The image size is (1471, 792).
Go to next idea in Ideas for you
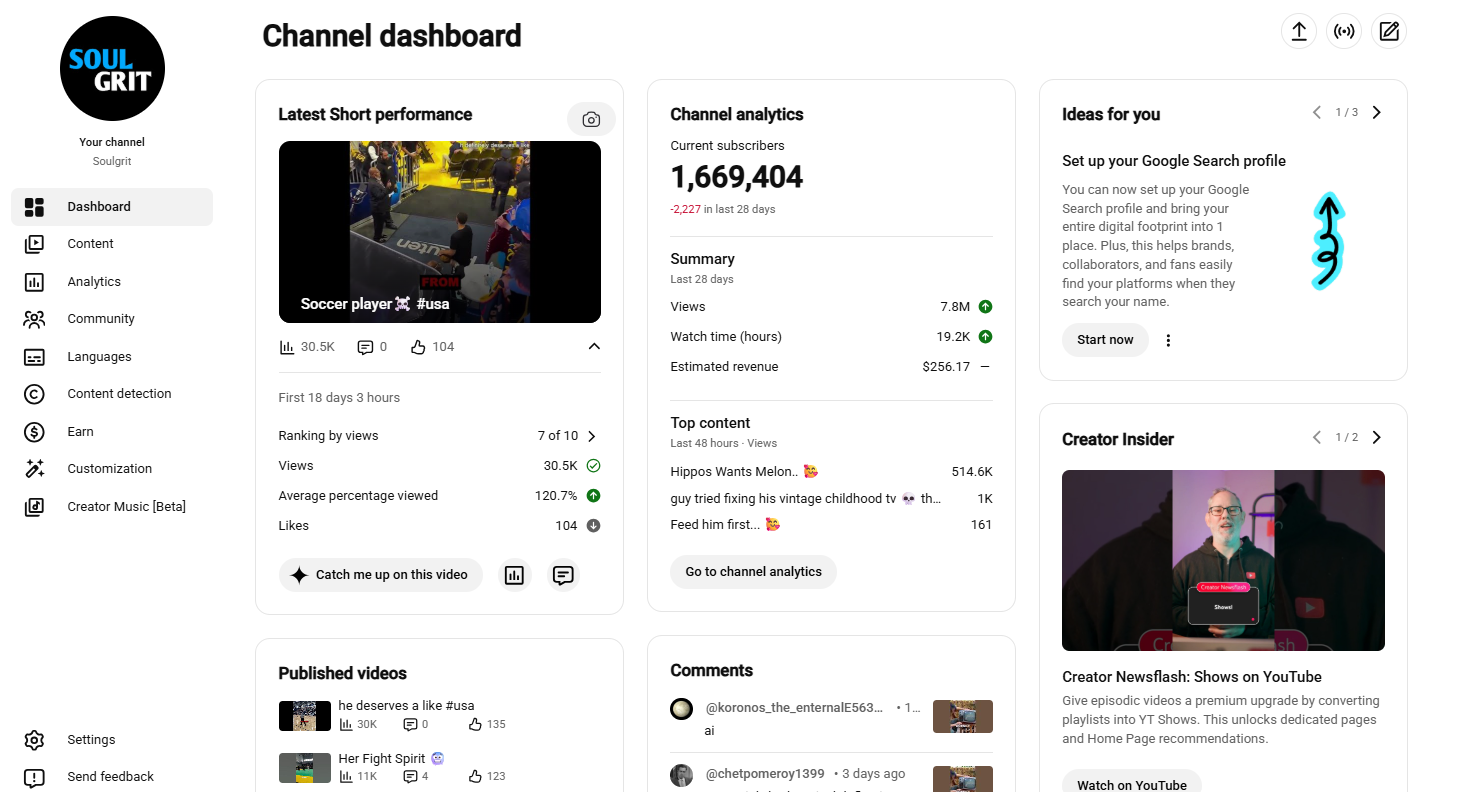point(1377,112)
